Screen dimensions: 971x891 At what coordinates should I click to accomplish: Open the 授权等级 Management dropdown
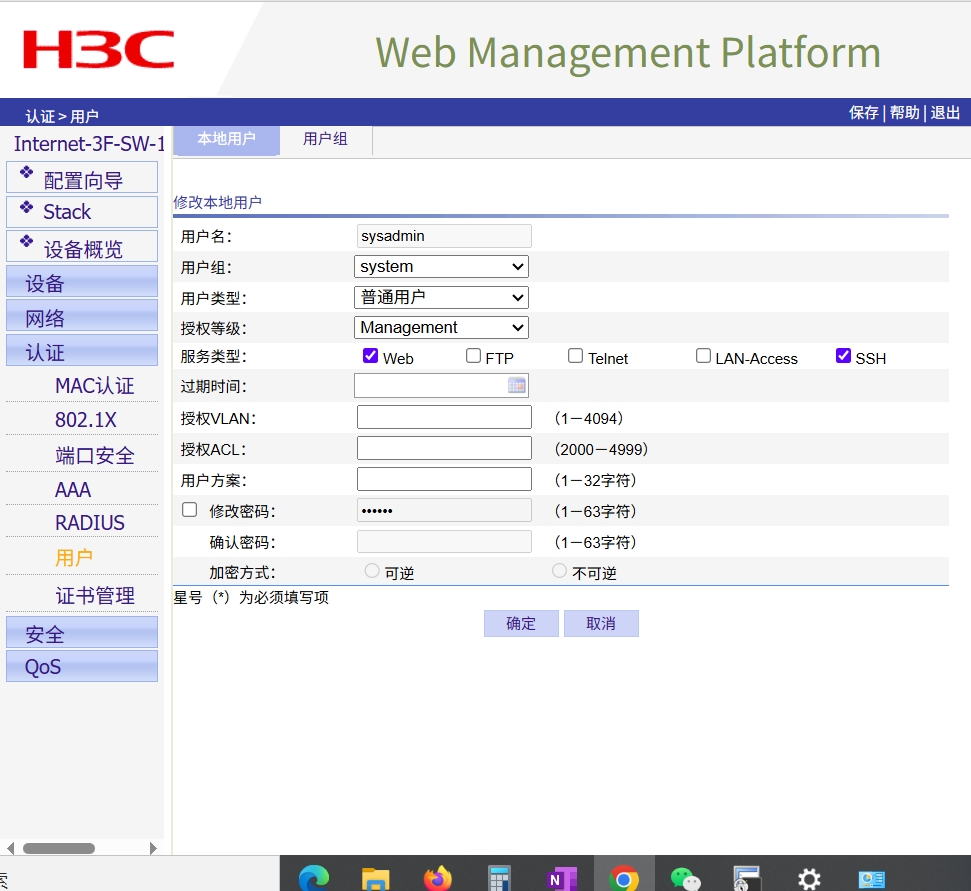click(442, 327)
